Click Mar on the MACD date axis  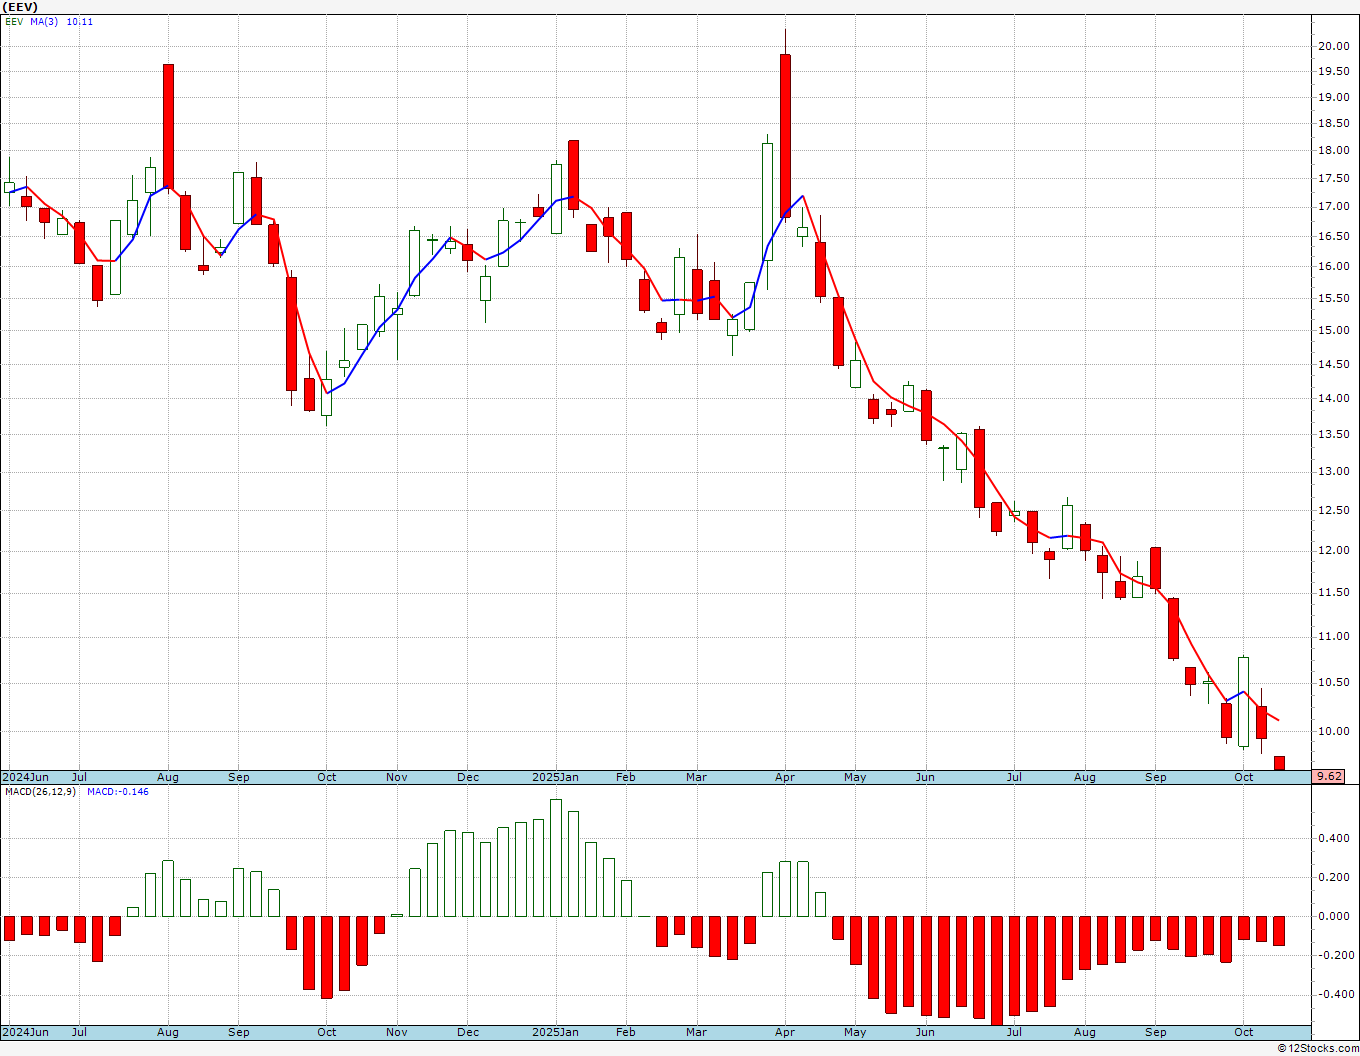(x=697, y=1032)
